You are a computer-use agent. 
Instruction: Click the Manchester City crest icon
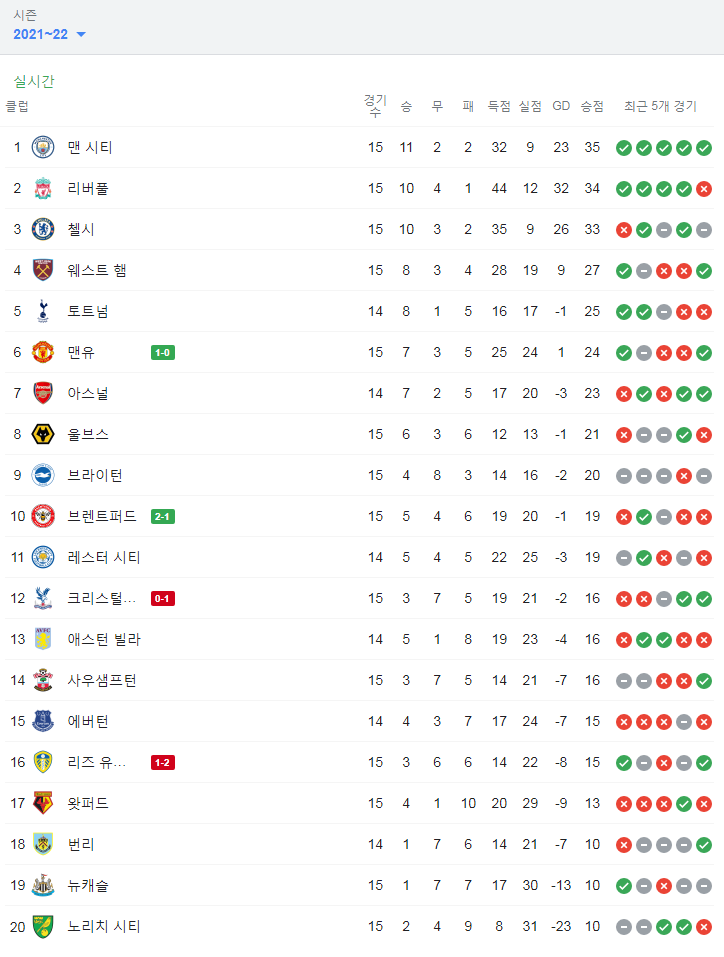click(43, 147)
